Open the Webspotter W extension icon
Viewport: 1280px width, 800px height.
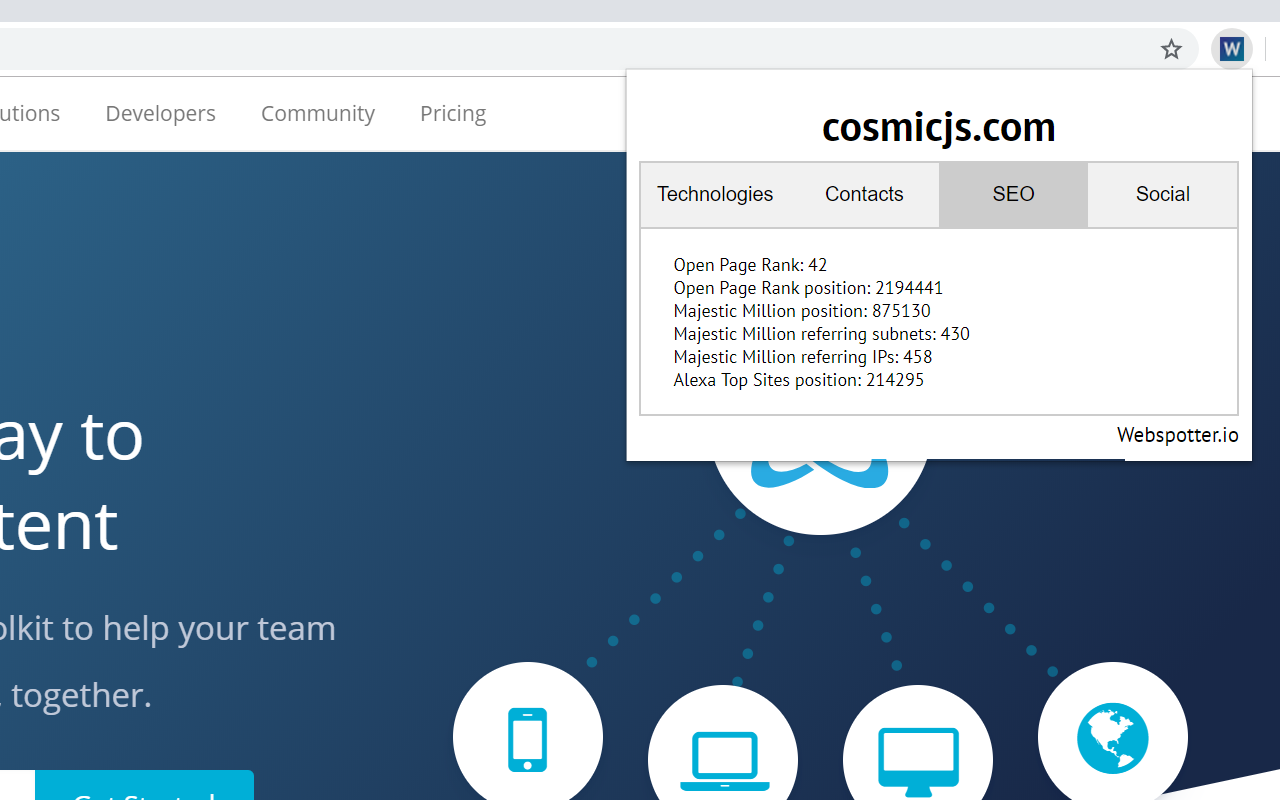pyautogui.click(x=1232, y=49)
